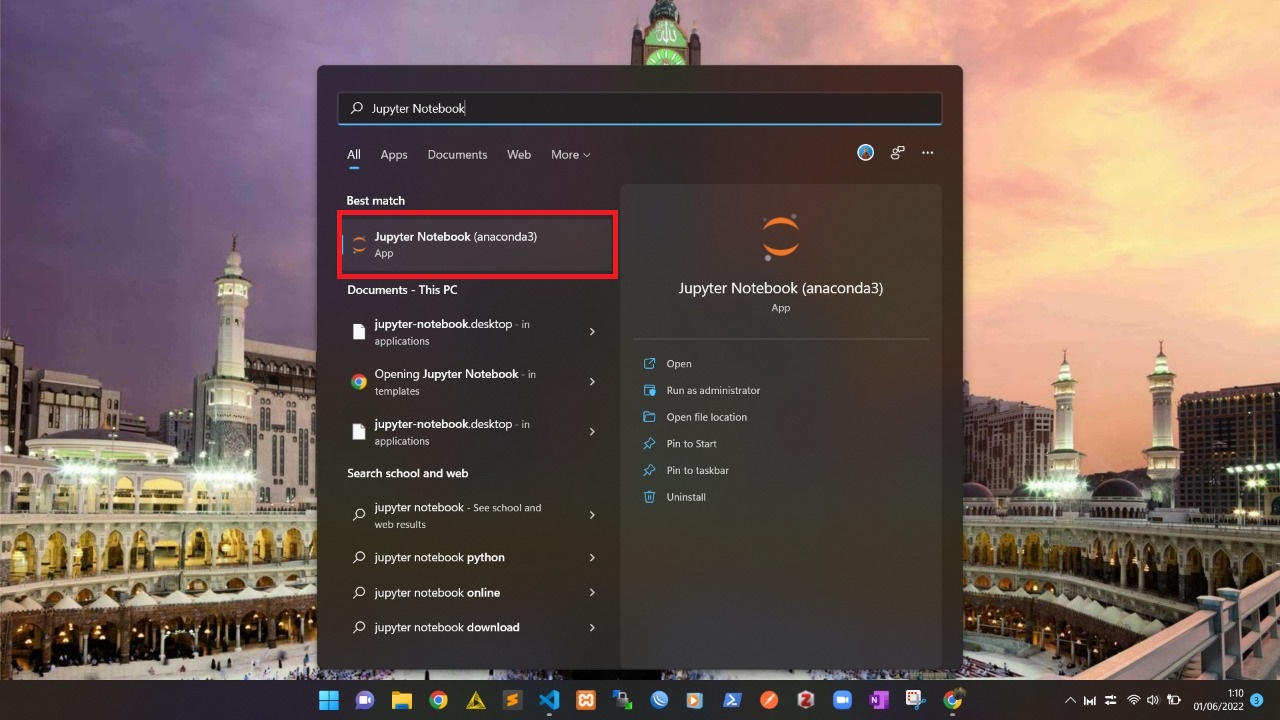This screenshot has width=1280, height=720.
Task: Expand the 'jupyter notebook - See school' arrow
Action: pos(592,515)
